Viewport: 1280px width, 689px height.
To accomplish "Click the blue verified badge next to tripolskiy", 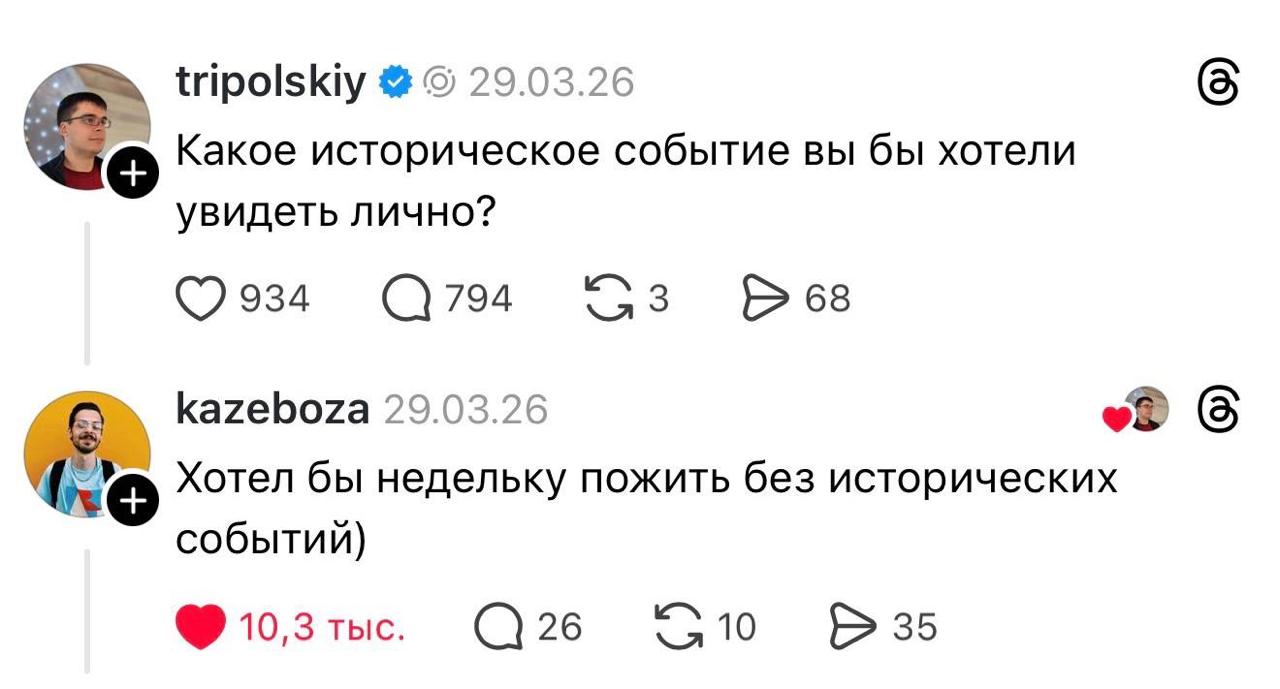I will coord(397,82).
